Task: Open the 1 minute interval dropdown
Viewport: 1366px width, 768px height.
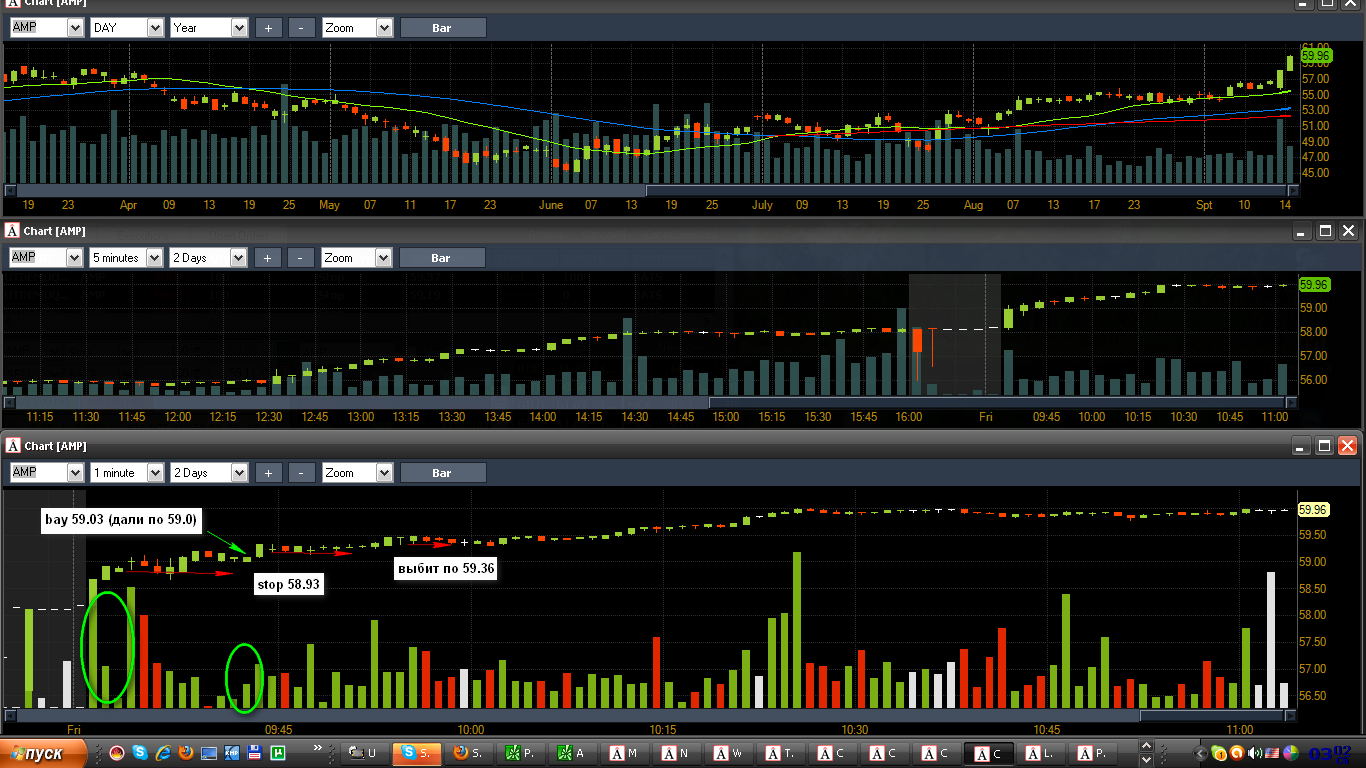Action: (155, 472)
